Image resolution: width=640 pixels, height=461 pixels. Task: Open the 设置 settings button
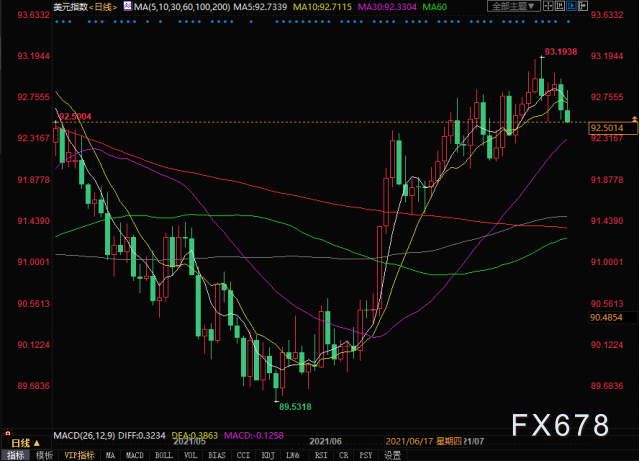coord(393,454)
